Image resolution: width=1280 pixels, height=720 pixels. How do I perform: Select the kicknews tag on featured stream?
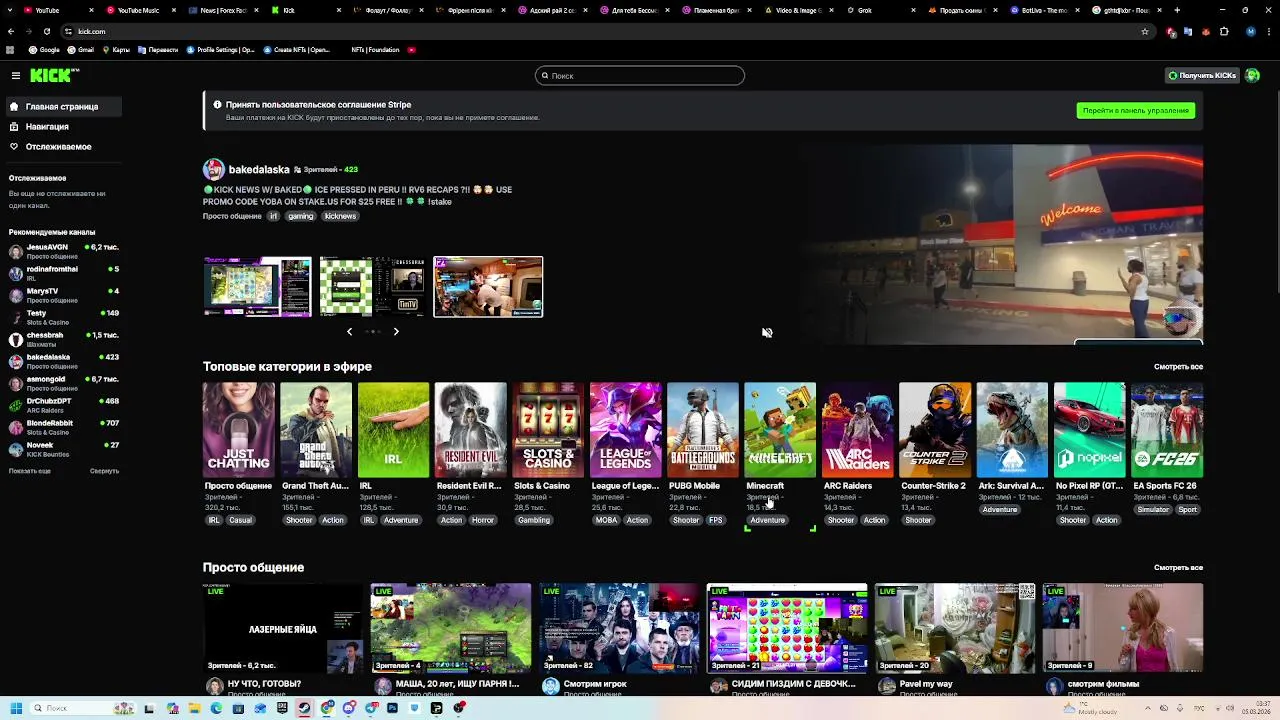(x=340, y=216)
